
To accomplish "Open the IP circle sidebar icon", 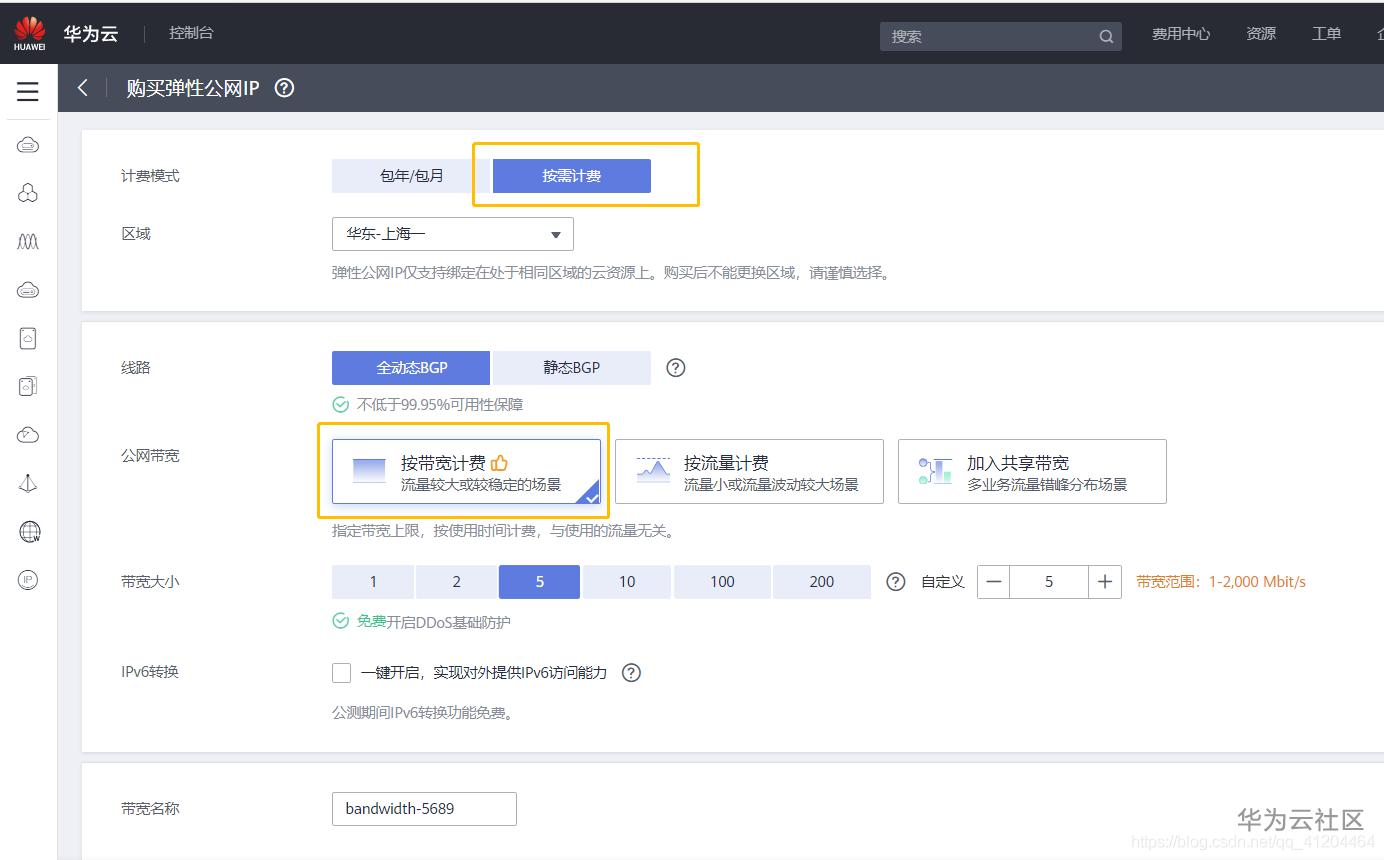I will pyautogui.click(x=28, y=580).
